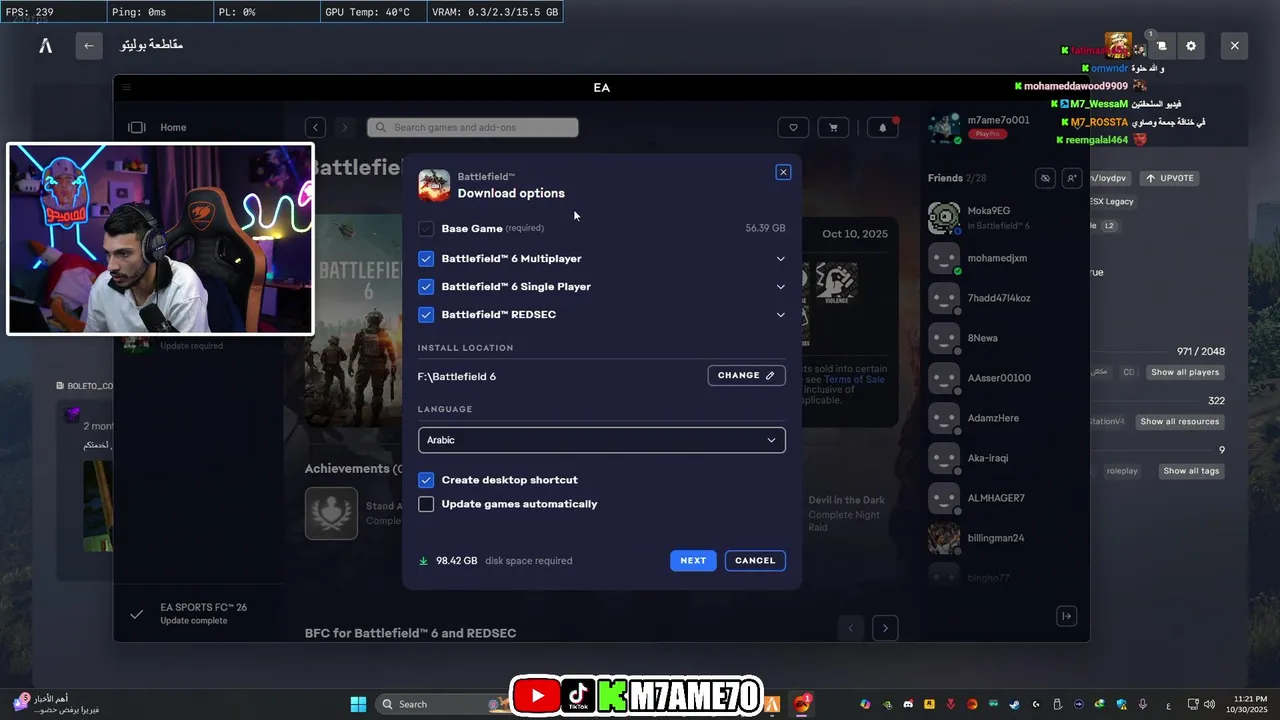Click the roleplay tag

(1122, 471)
